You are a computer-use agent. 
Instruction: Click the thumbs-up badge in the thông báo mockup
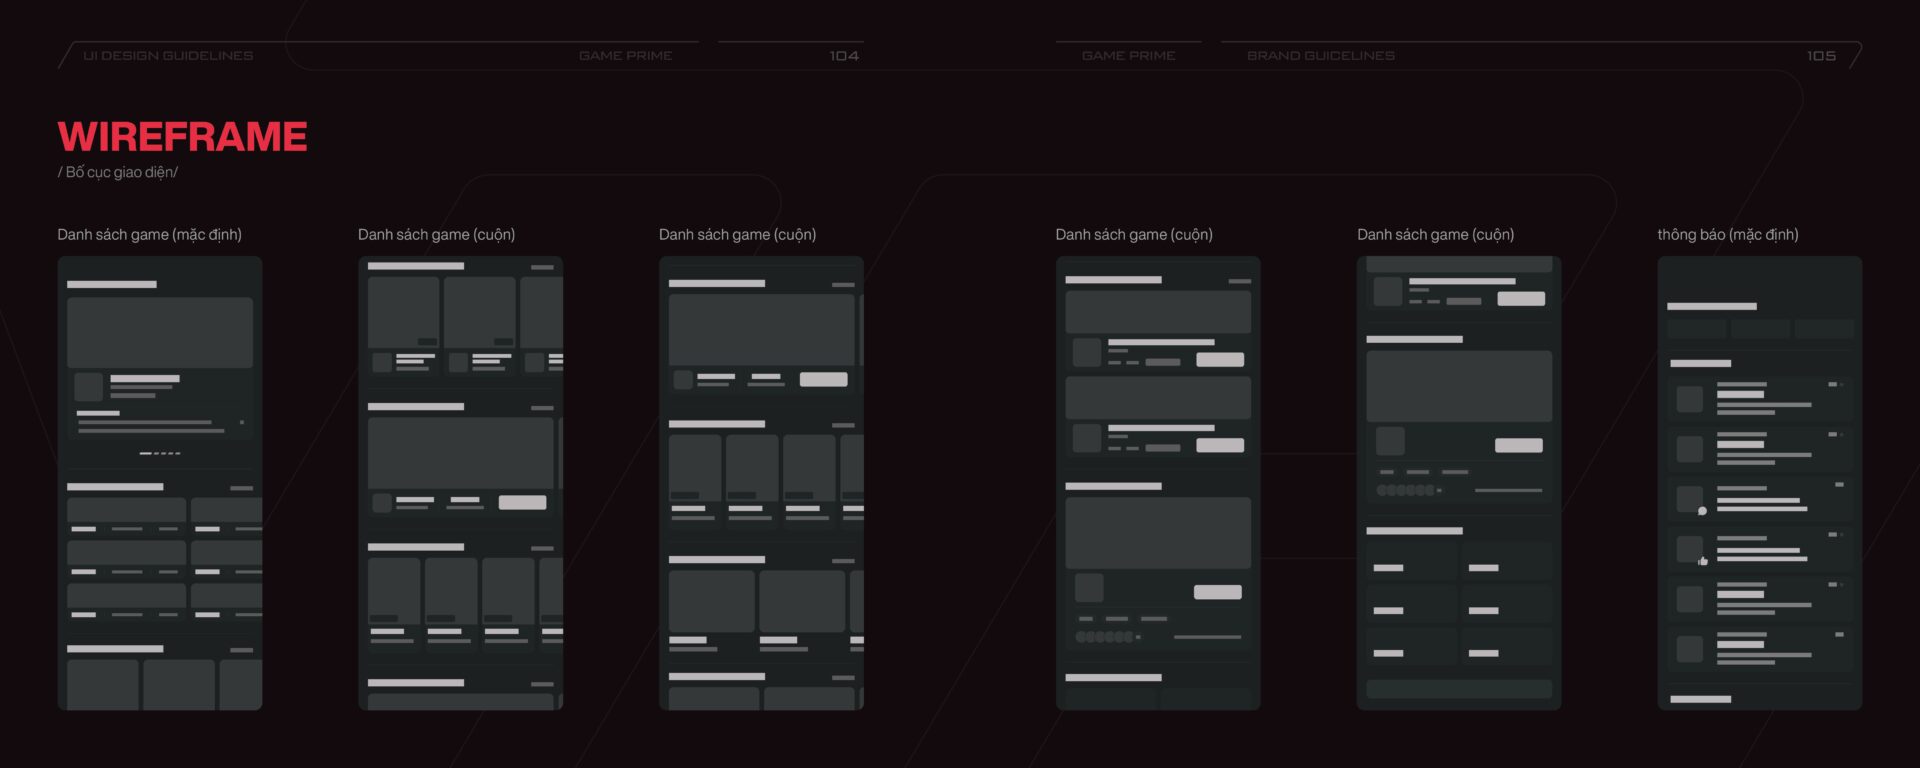click(x=1703, y=561)
